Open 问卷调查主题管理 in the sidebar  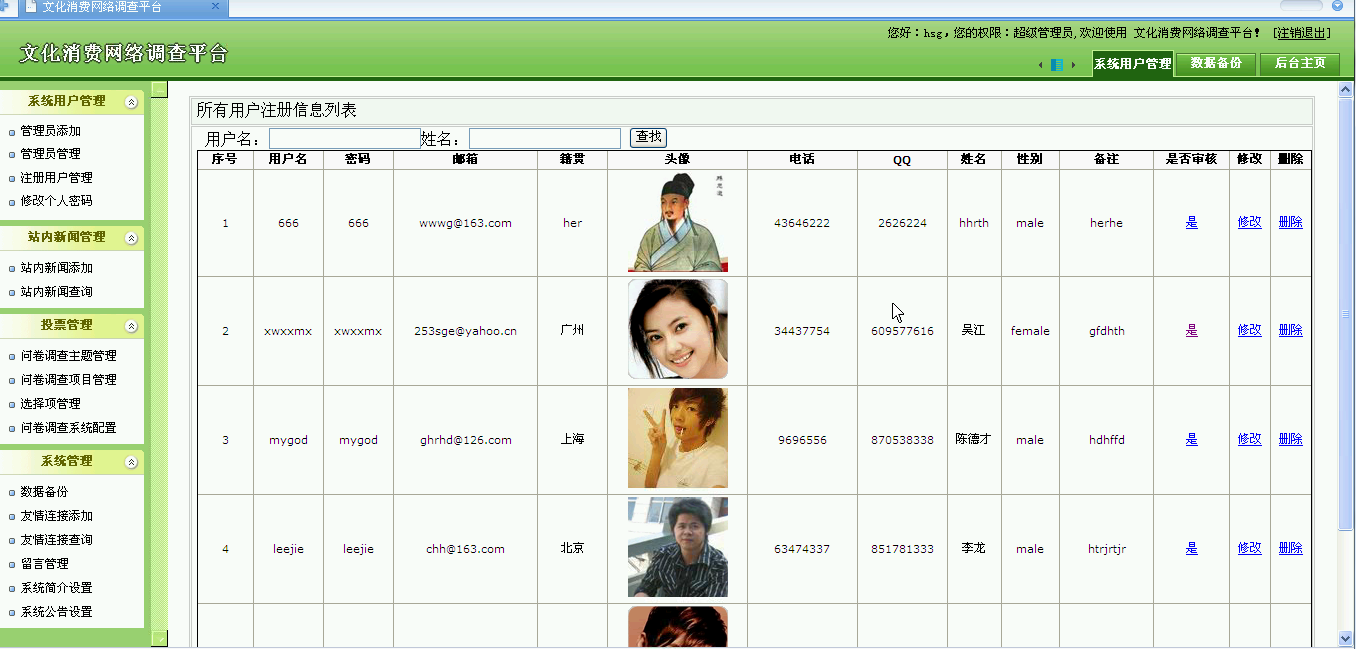[68, 356]
